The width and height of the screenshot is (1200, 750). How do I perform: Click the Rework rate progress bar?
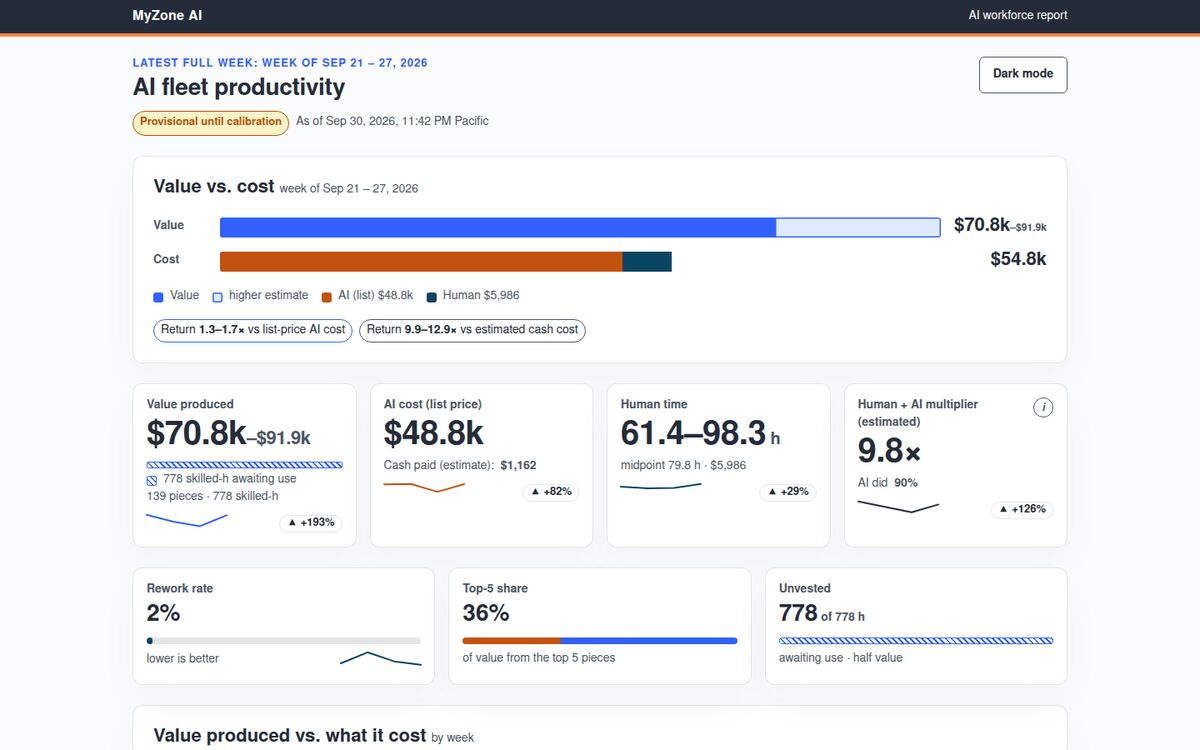(284, 640)
